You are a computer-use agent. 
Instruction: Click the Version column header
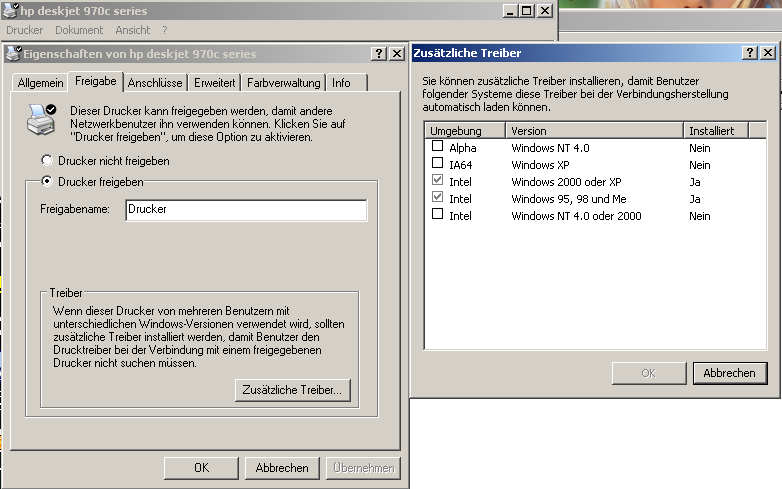click(594, 131)
